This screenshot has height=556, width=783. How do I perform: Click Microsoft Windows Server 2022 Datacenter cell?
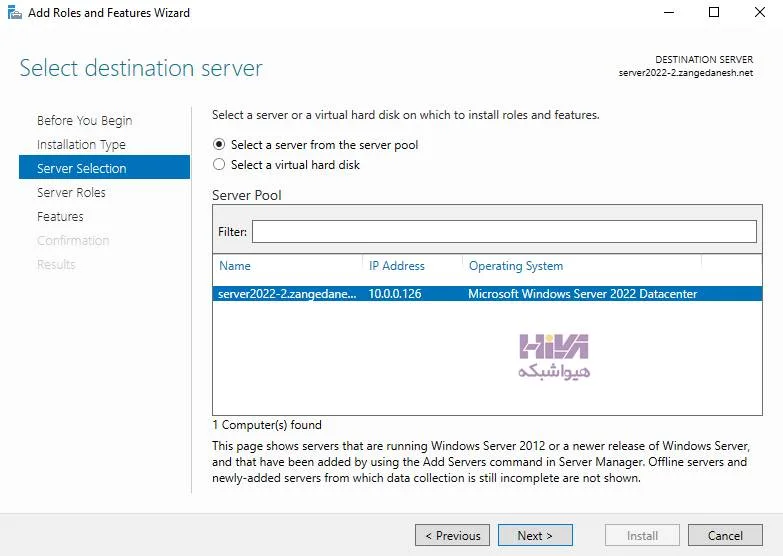[x=582, y=294]
